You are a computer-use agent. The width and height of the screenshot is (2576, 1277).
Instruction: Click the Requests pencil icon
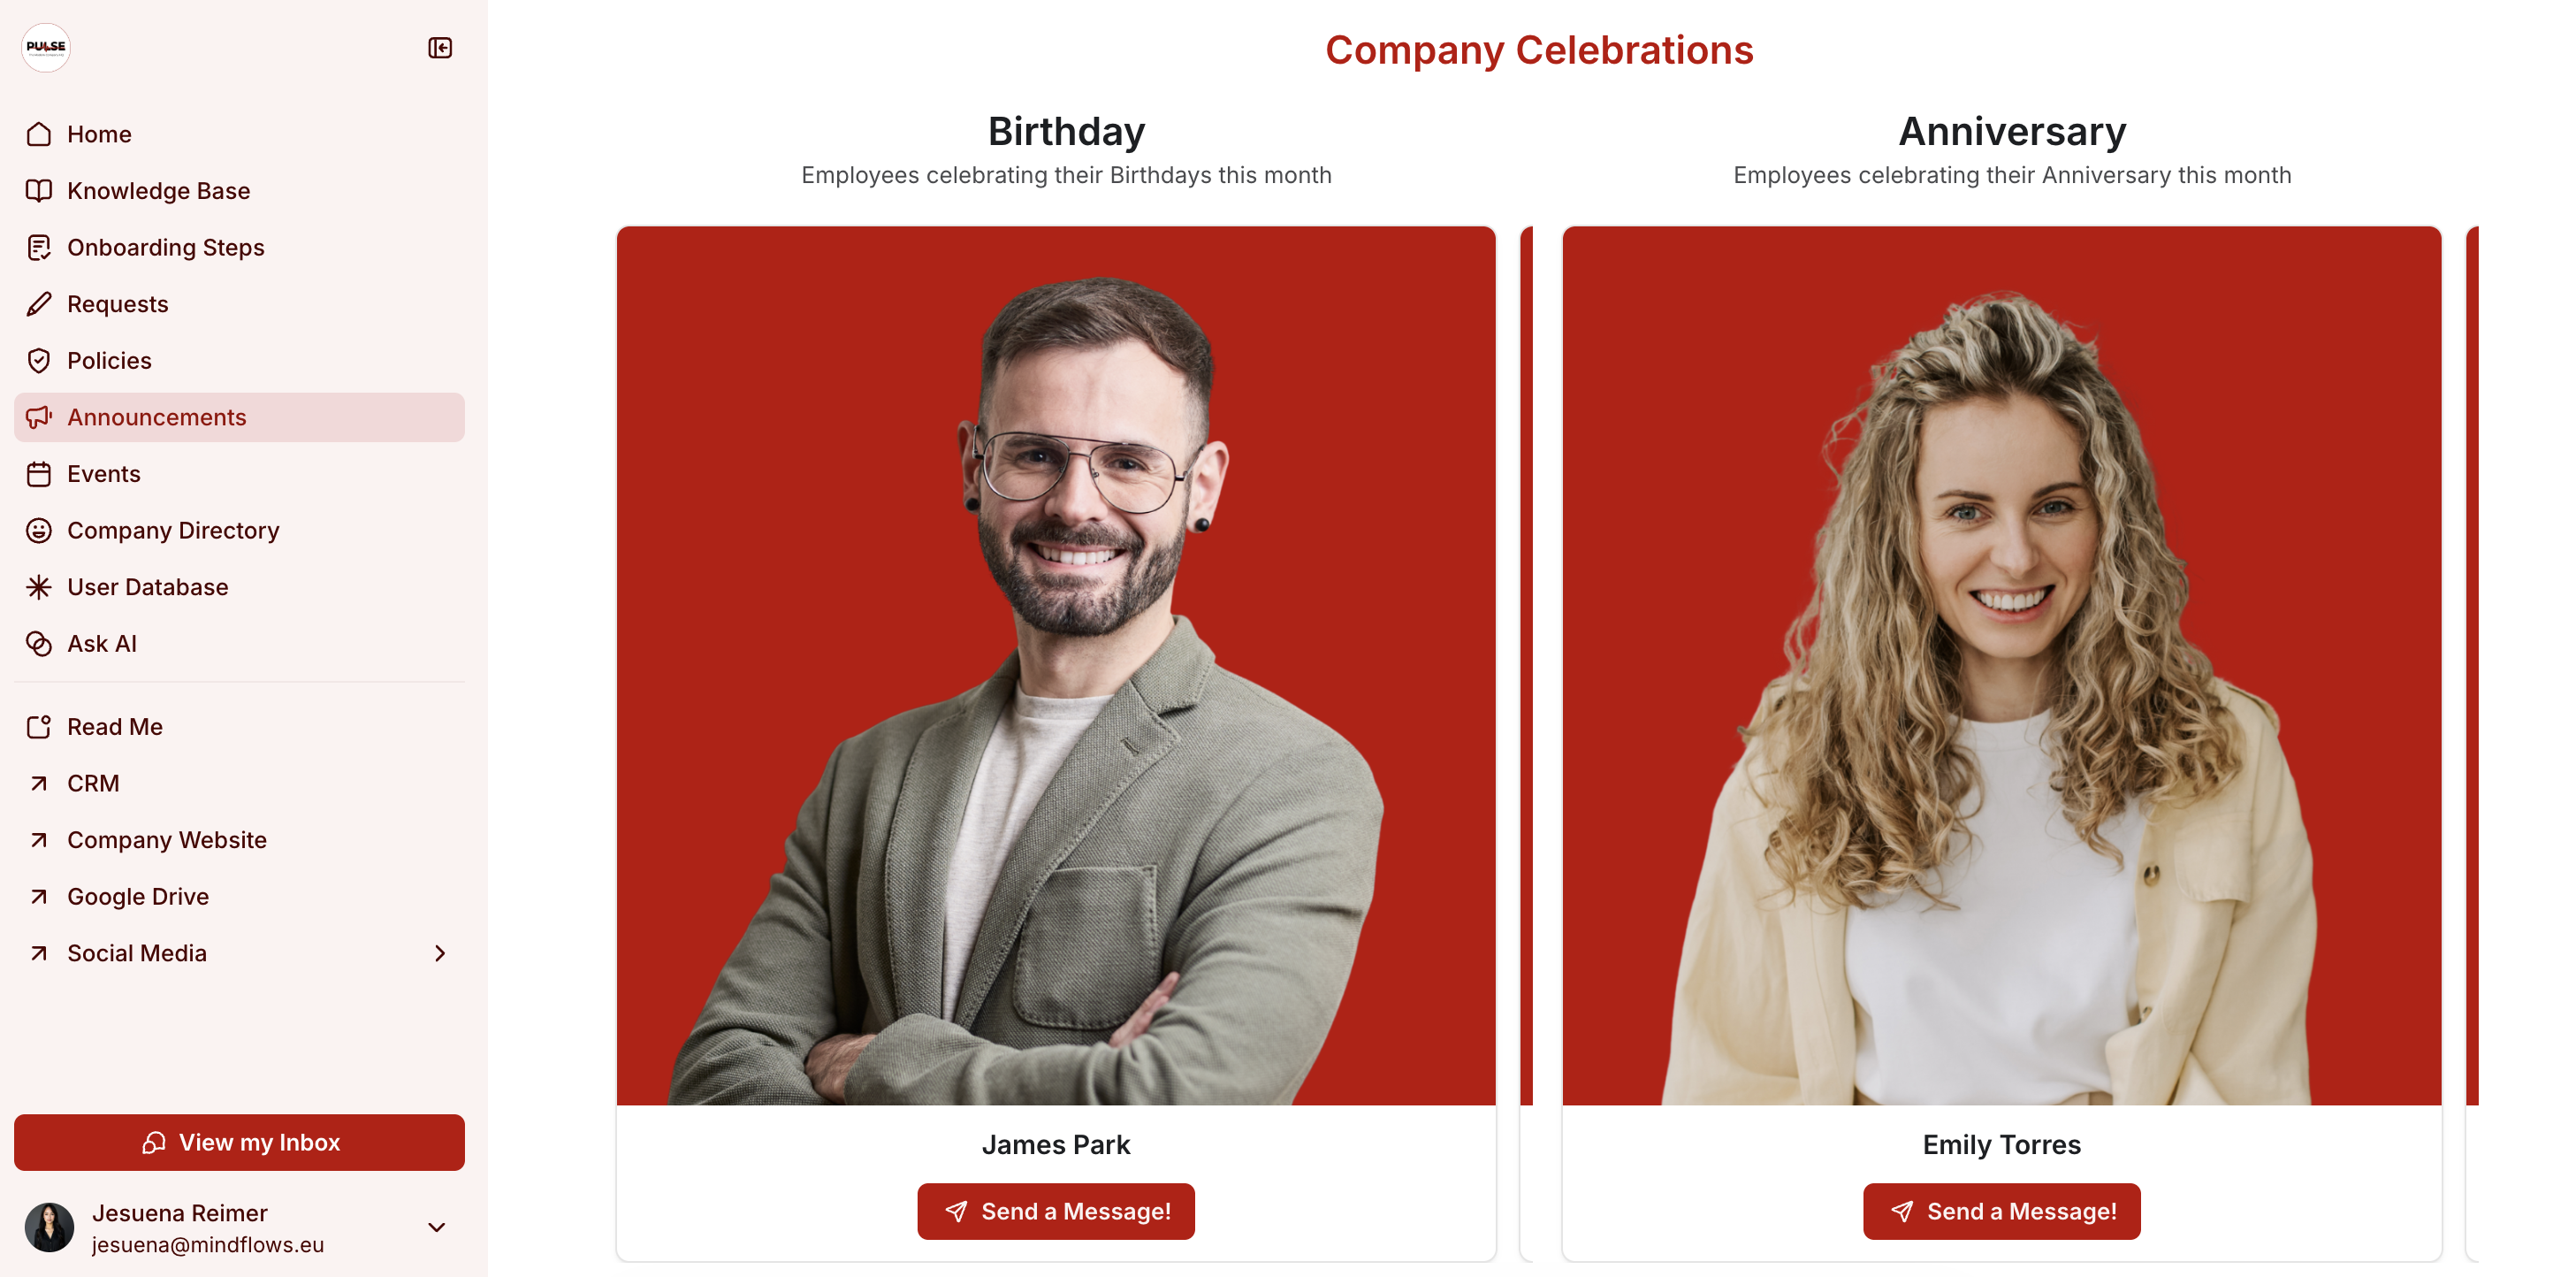pyautogui.click(x=39, y=304)
